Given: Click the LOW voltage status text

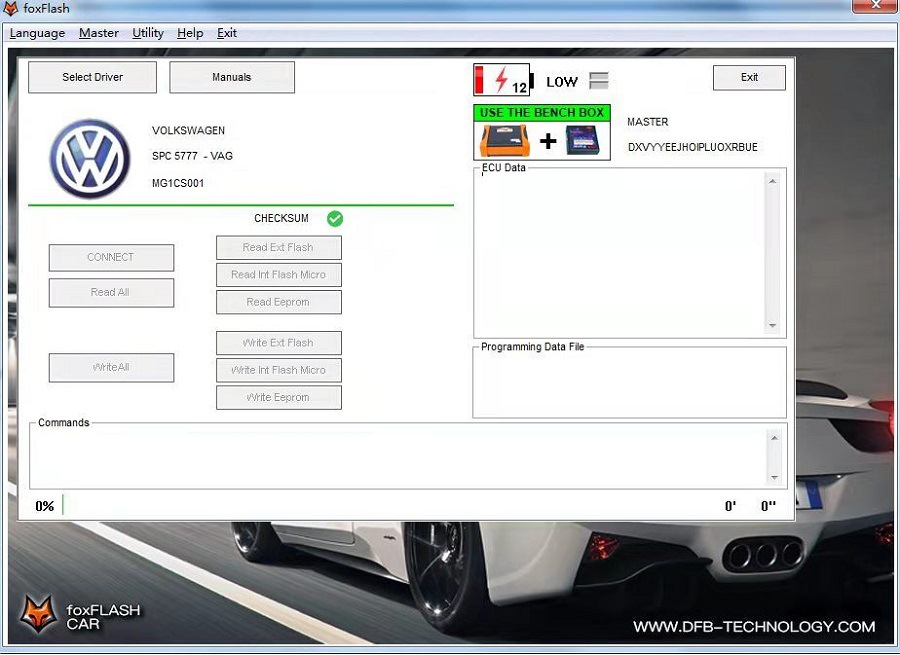Looking at the screenshot, I should click(562, 82).
